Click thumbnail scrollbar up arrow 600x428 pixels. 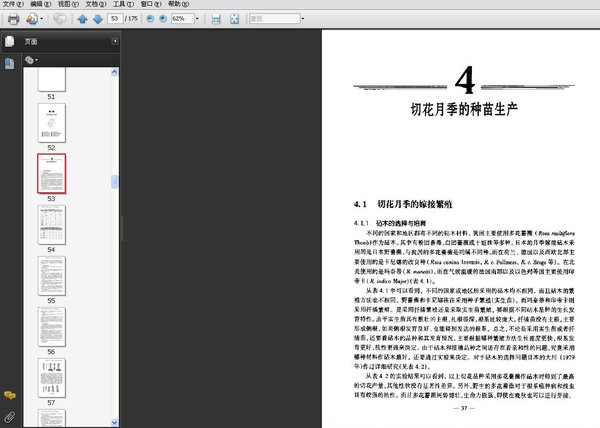114,72
